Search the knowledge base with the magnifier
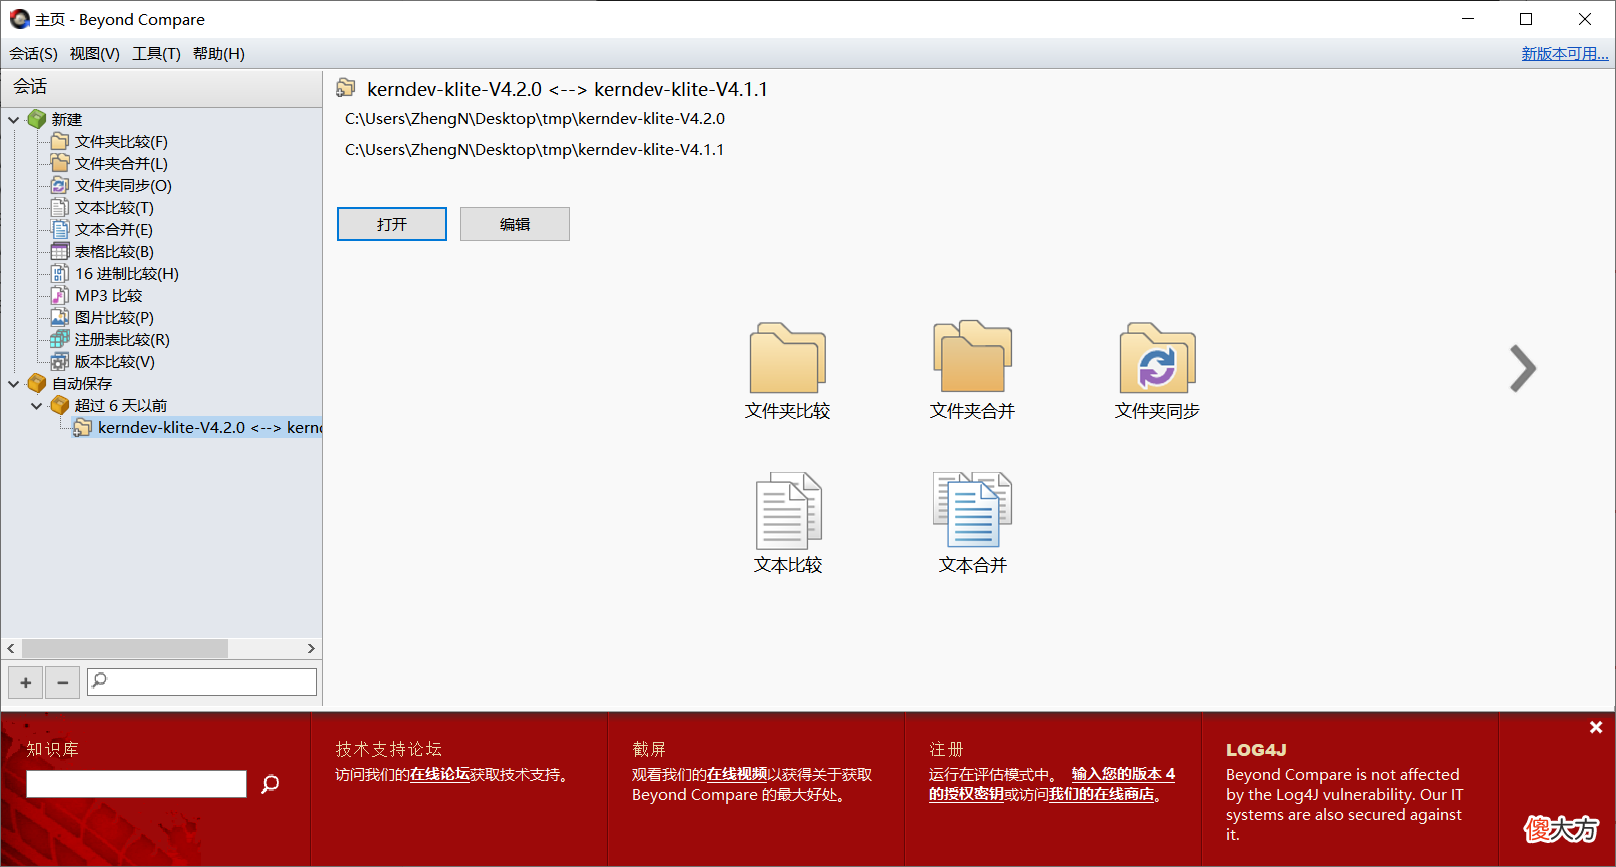Screen dimensions: 1616x867 [x=270, y=784]
